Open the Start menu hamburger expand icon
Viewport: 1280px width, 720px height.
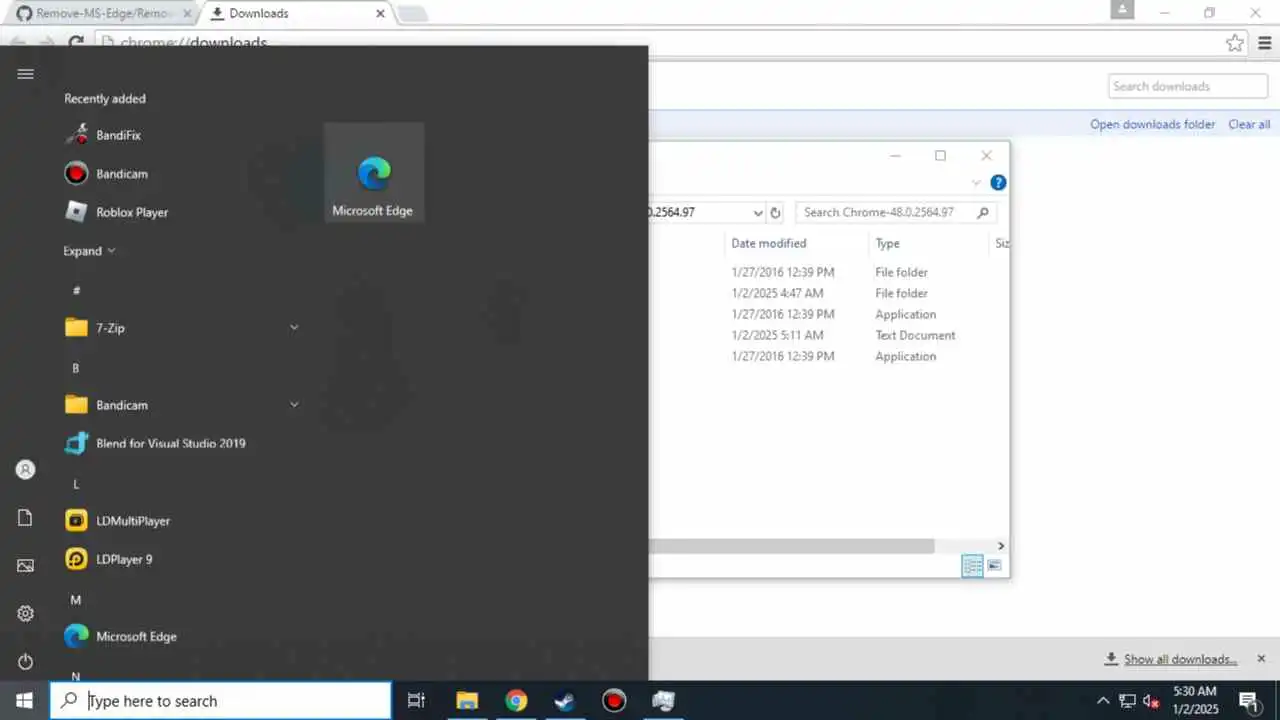tap(26, 74)
